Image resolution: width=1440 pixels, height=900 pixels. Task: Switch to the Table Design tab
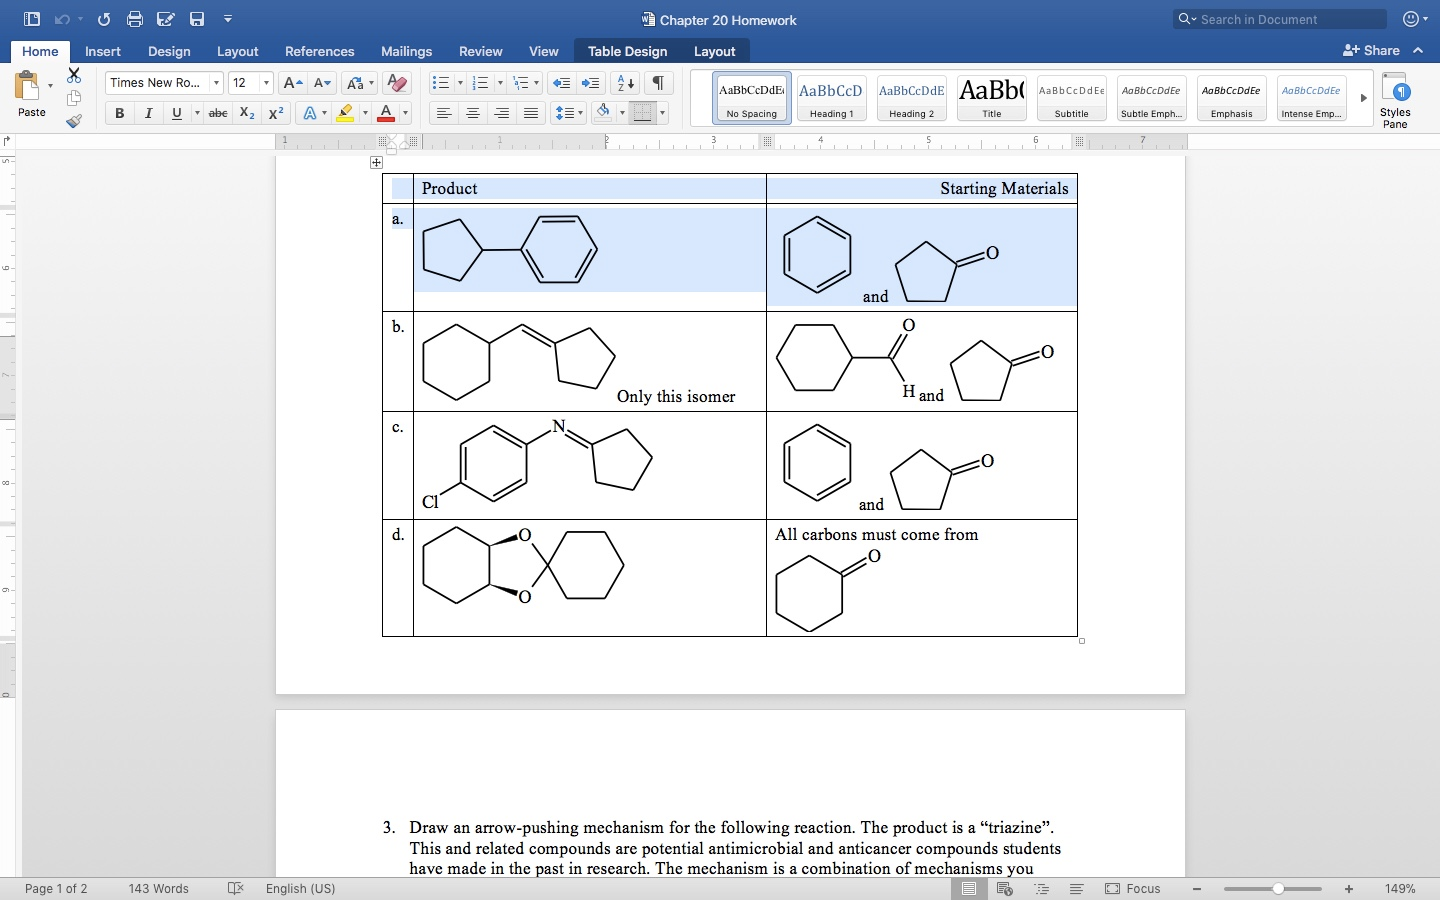coord(627,51)
